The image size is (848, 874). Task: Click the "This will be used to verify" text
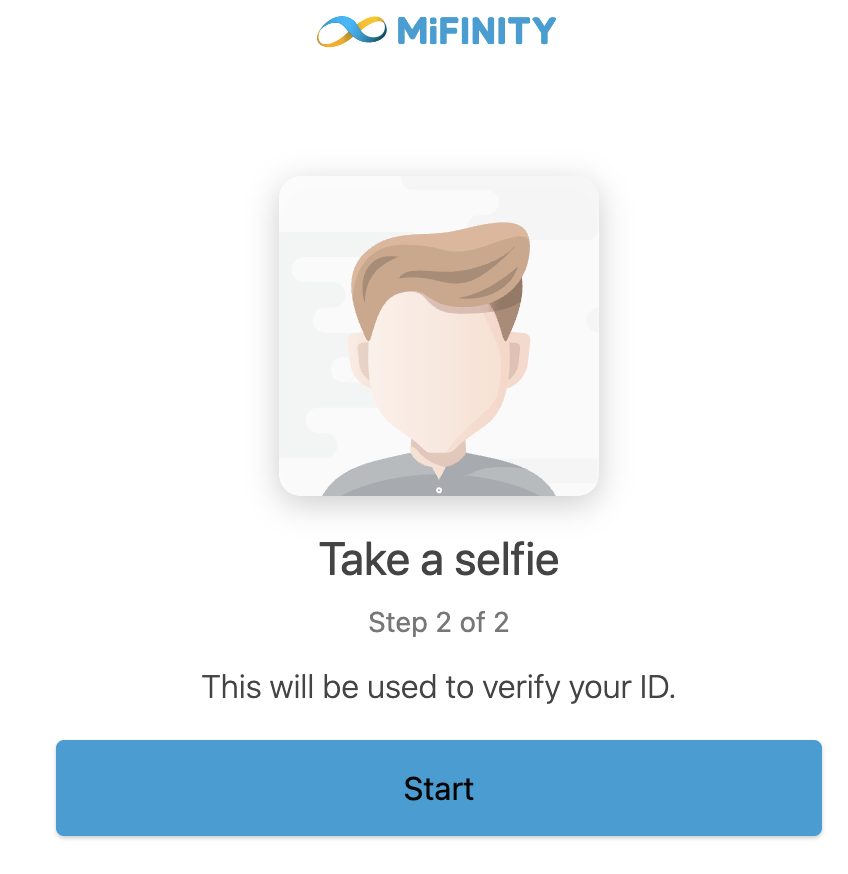point(438,687)
